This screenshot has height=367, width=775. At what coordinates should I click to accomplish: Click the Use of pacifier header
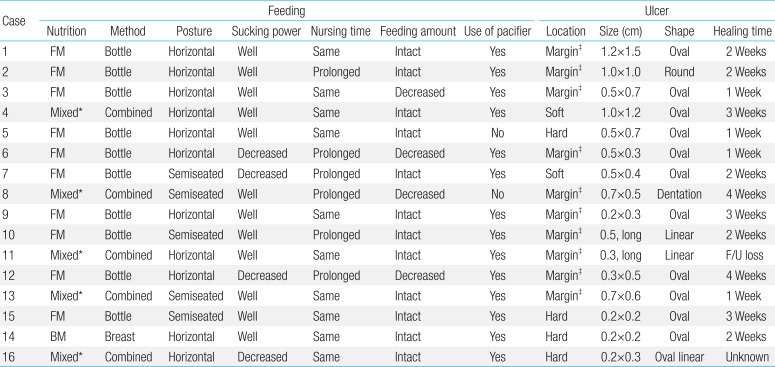click(x=497, y=32)
